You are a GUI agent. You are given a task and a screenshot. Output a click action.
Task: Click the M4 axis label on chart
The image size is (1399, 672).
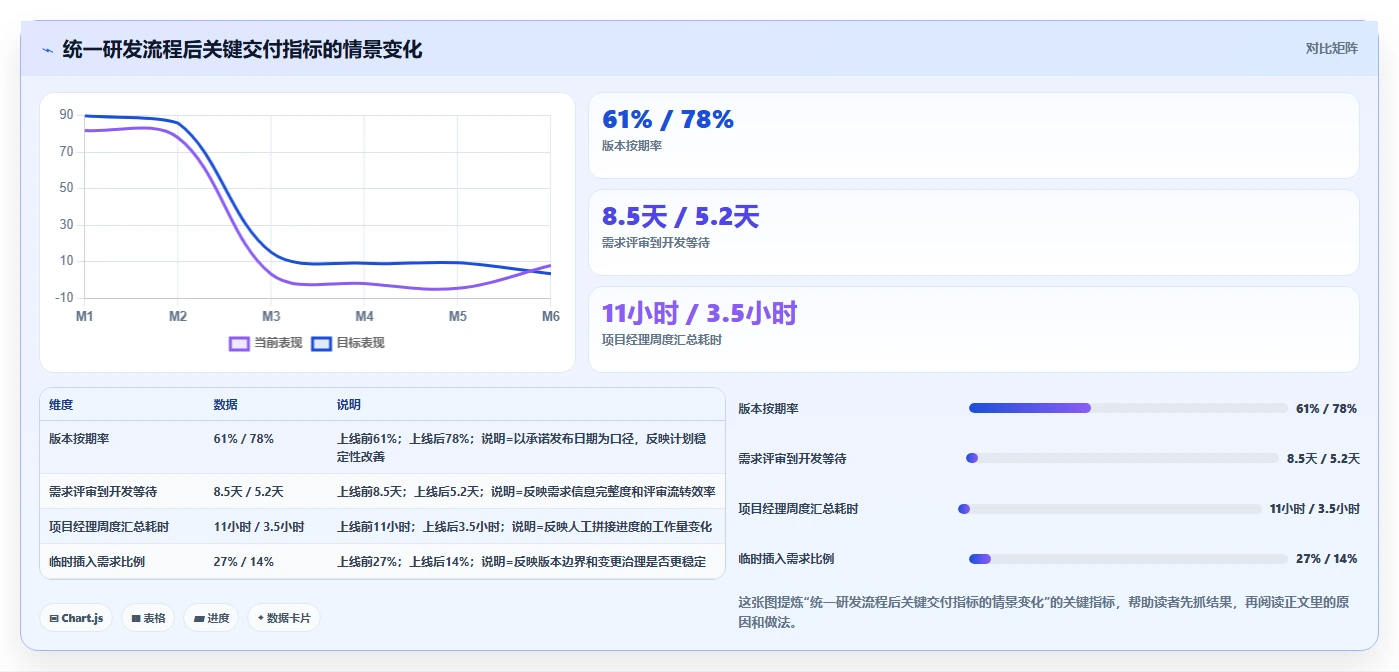pos(364,316)
